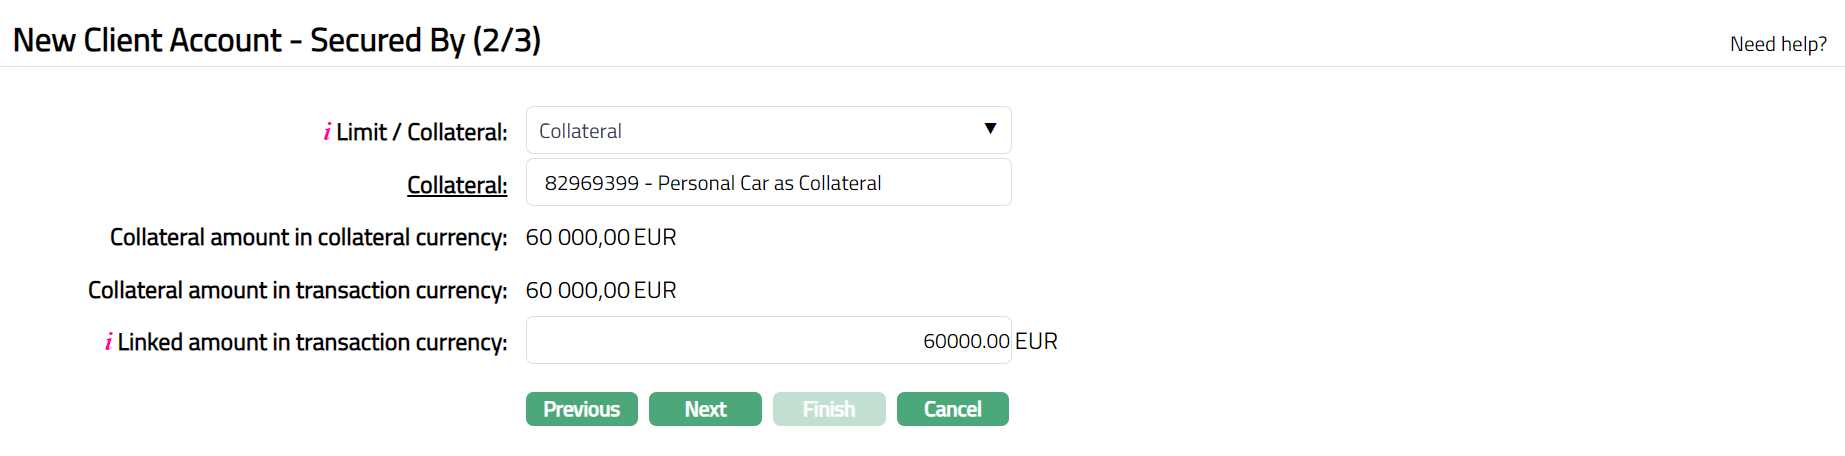Click the greyed-out Finish button

(828, 409)
